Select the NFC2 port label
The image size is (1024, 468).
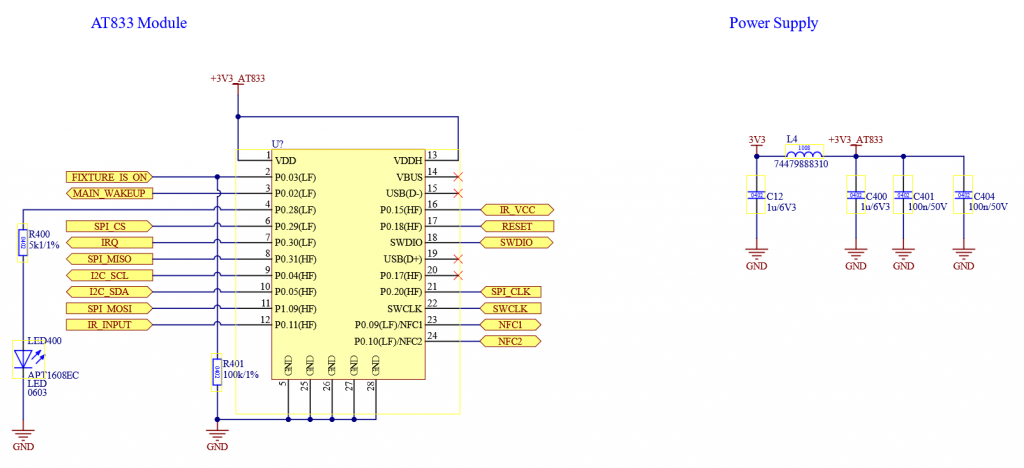click(x=510, y=341)
